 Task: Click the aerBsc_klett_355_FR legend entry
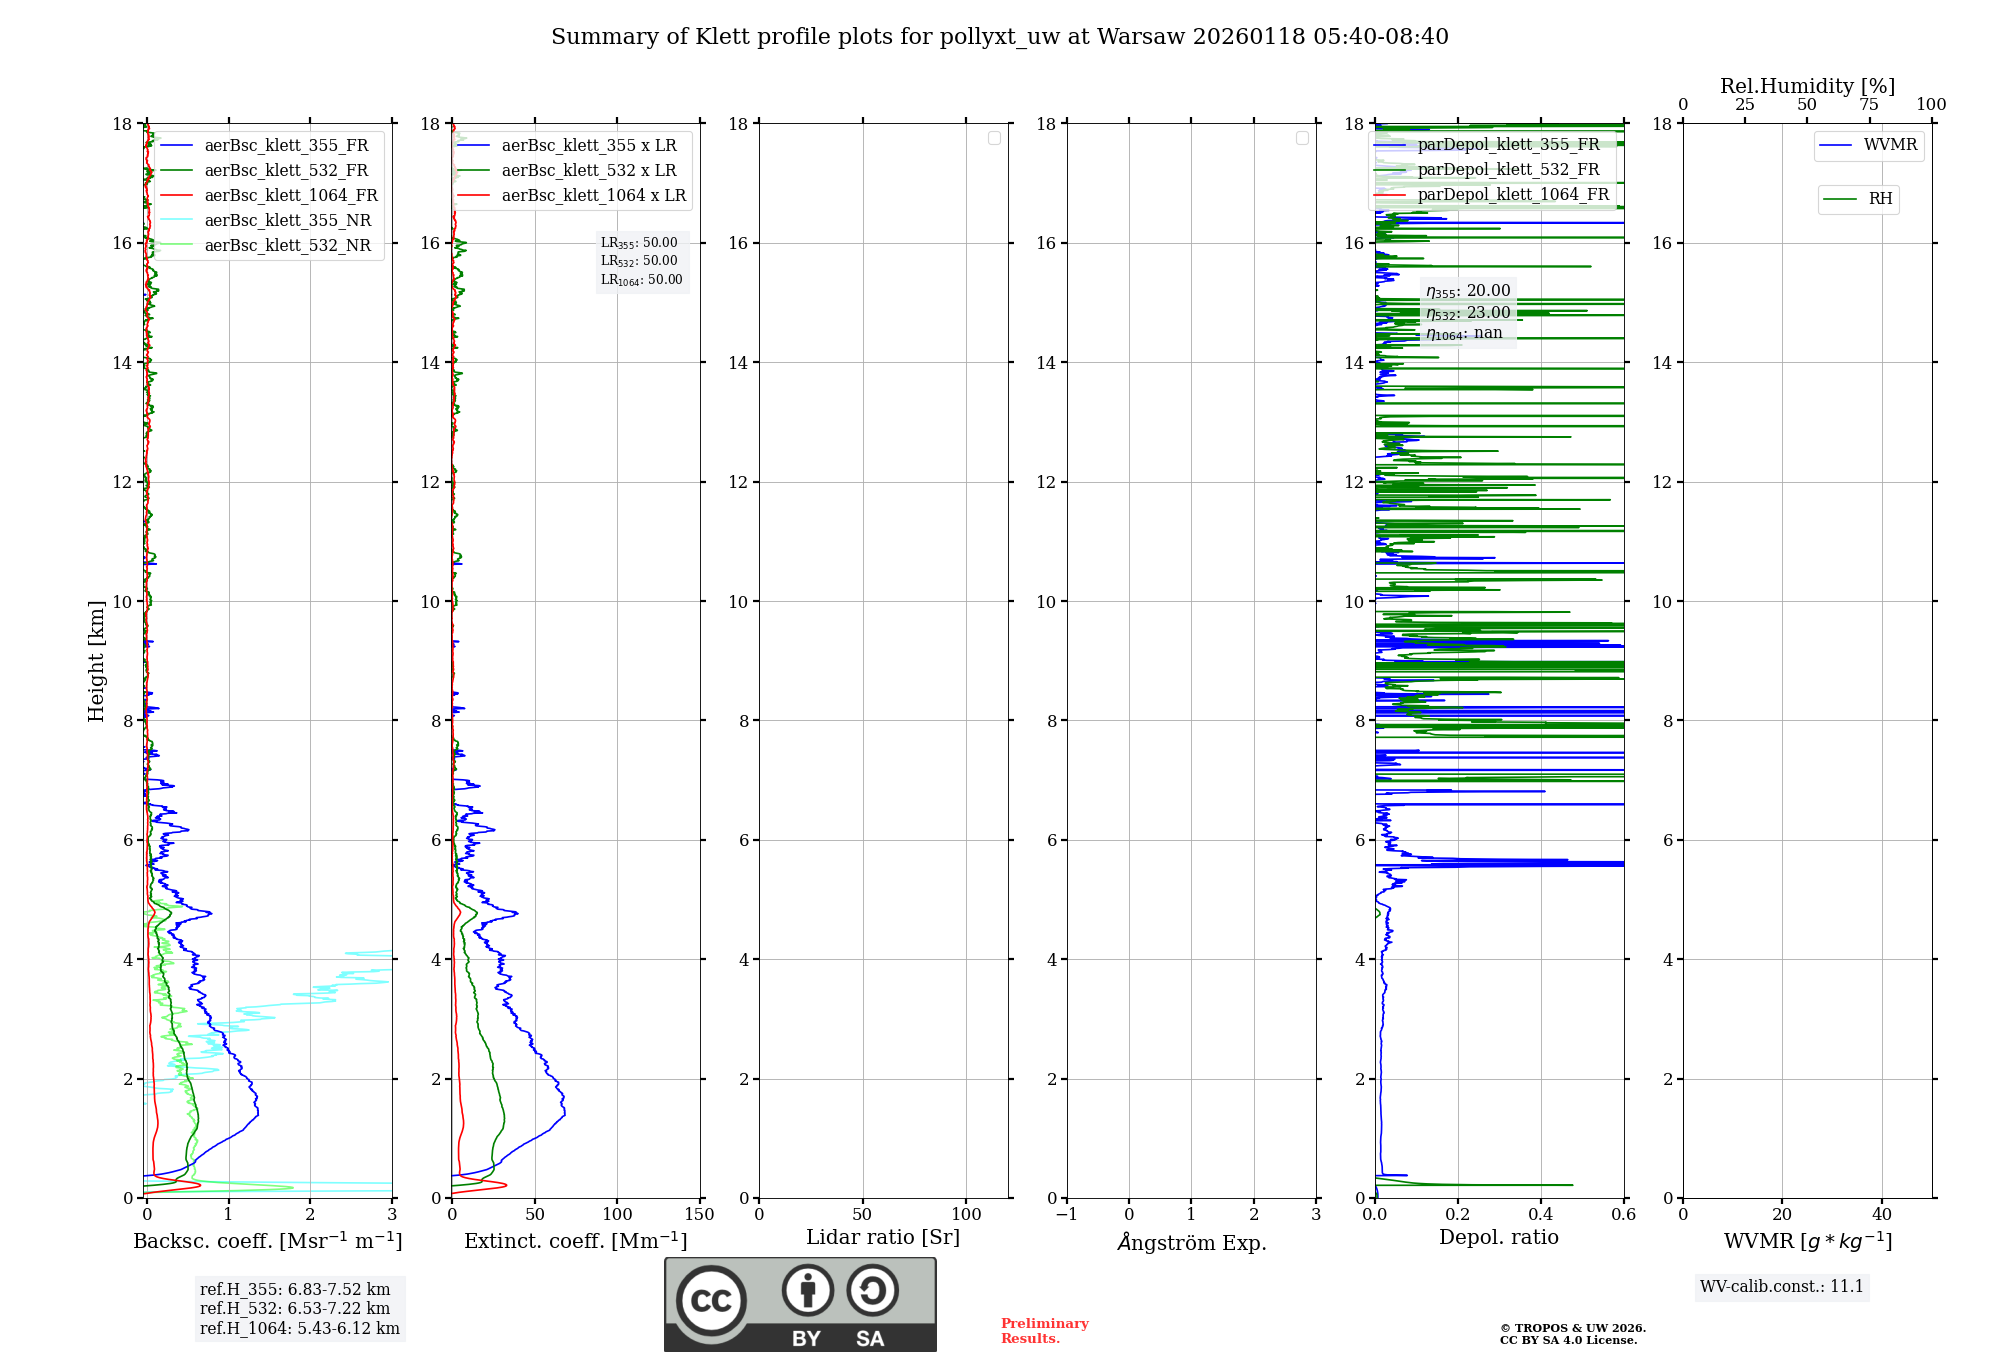tap(286, 146)
